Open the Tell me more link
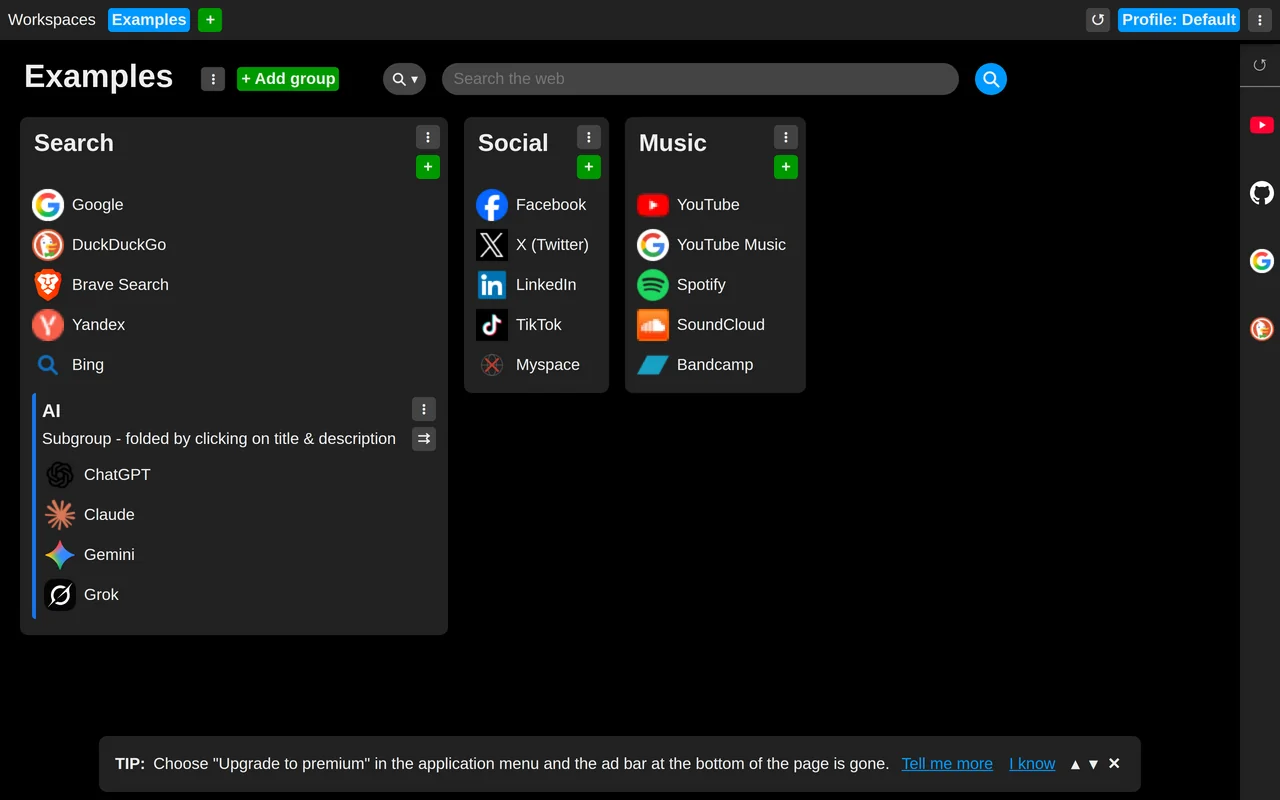The height and width of the screenshot is (800, 1280). click(947, 764)
